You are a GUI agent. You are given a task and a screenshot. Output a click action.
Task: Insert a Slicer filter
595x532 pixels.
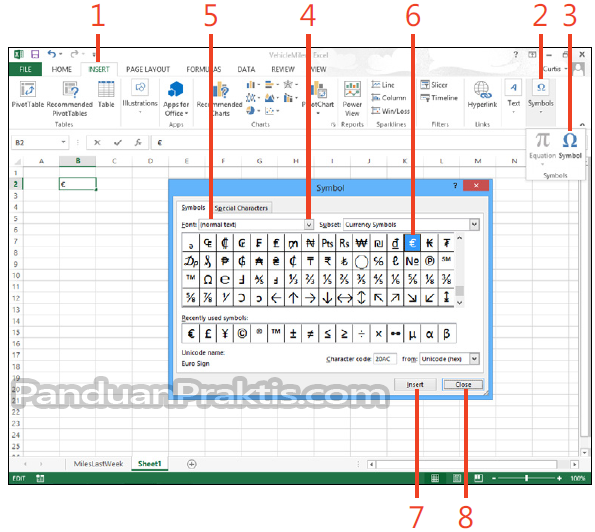pyautogui.click(x=434, y=85)
